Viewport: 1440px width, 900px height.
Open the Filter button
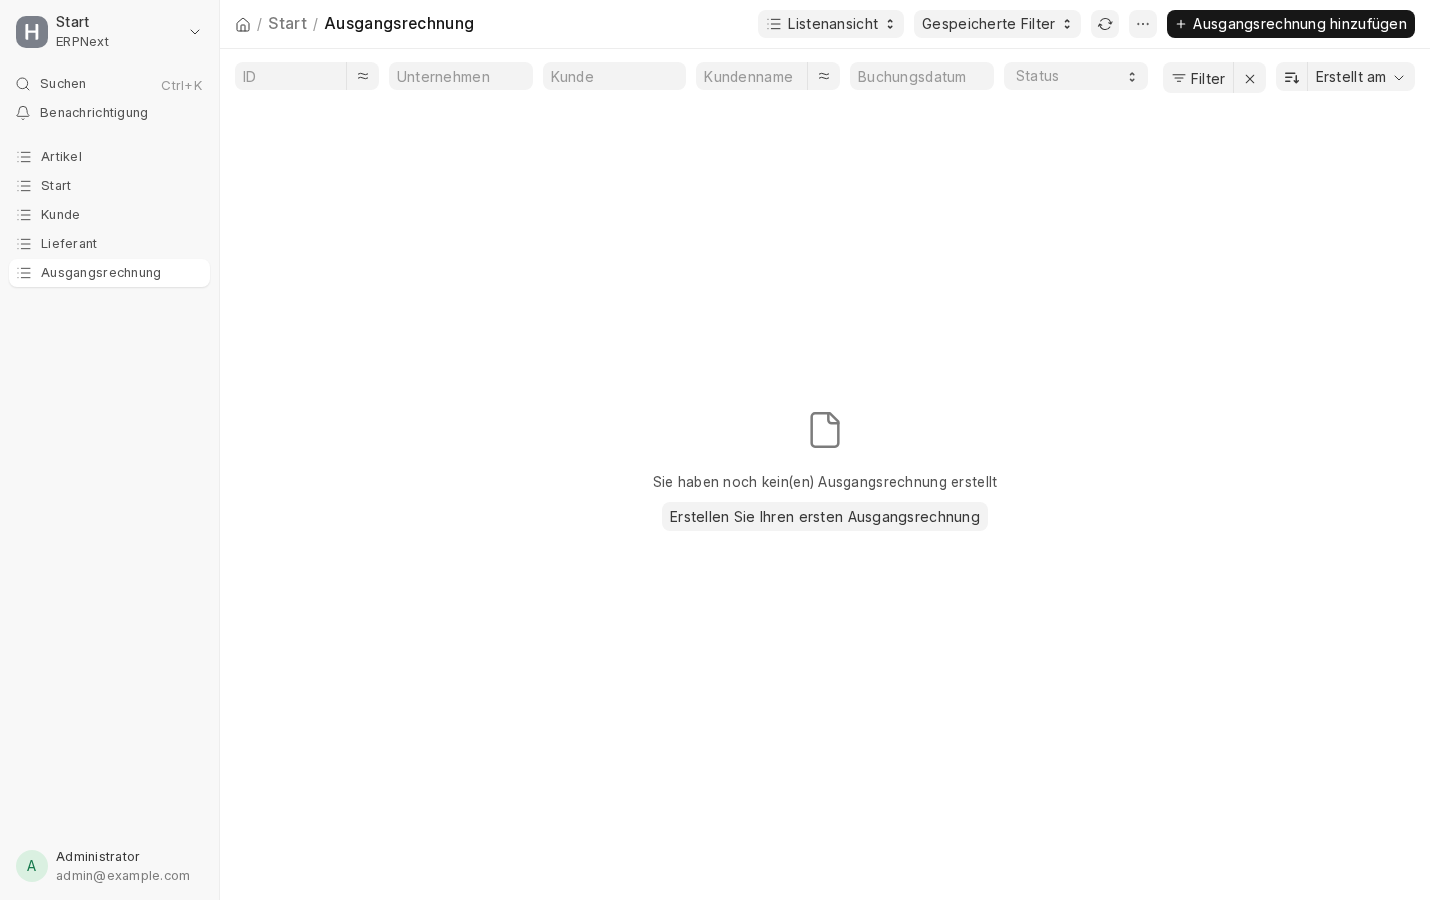[x=1198, y=78]
